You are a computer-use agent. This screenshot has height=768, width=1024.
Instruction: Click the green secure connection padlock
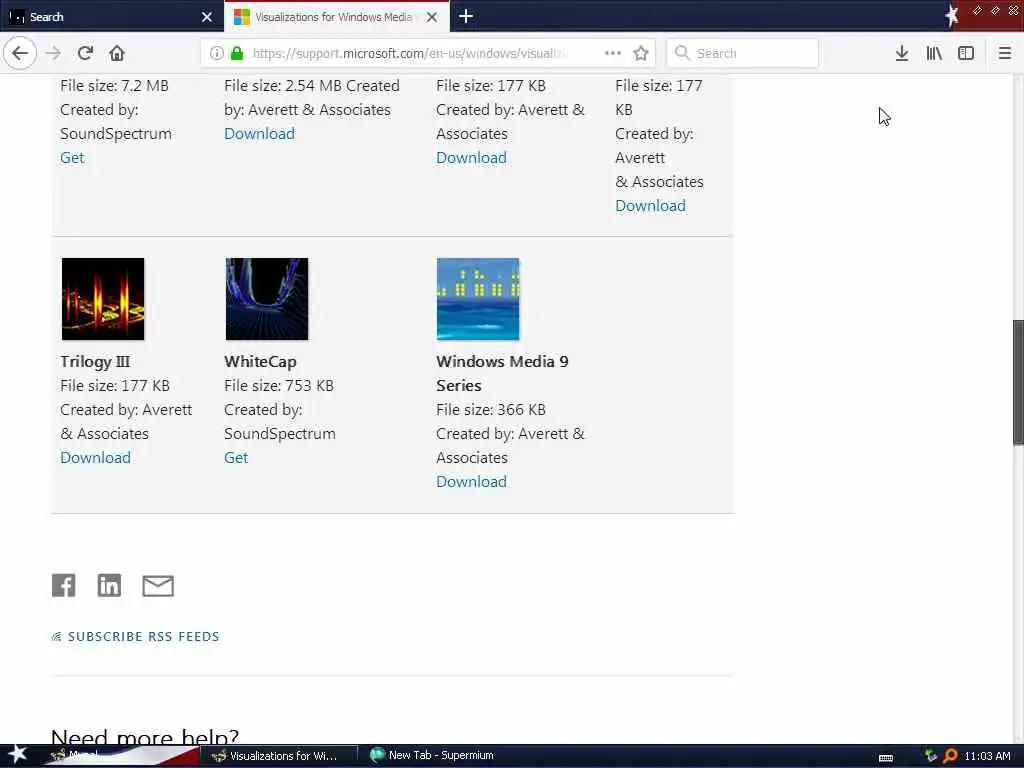[237, 53]
